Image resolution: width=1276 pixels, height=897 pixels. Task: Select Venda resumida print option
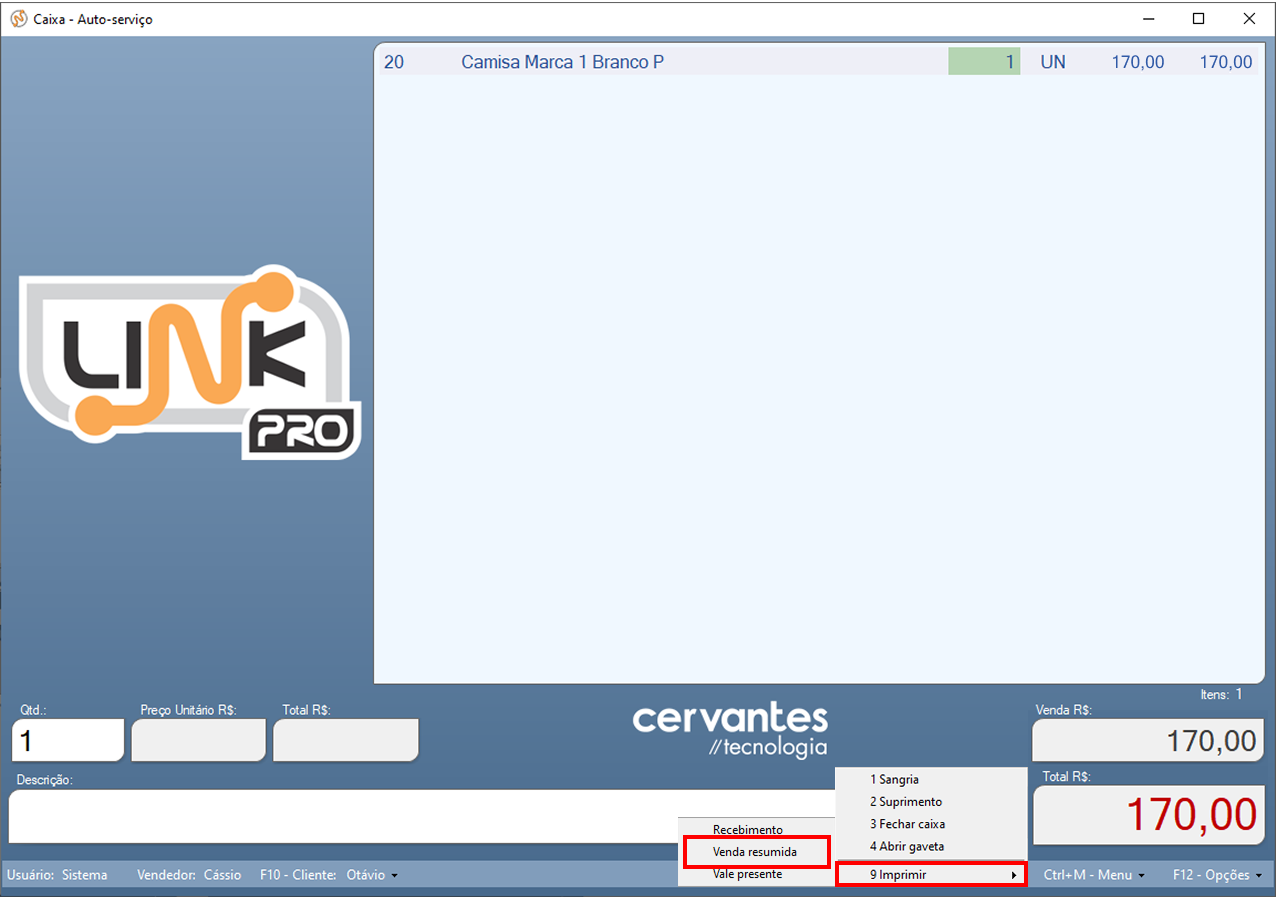pos(755,852)
